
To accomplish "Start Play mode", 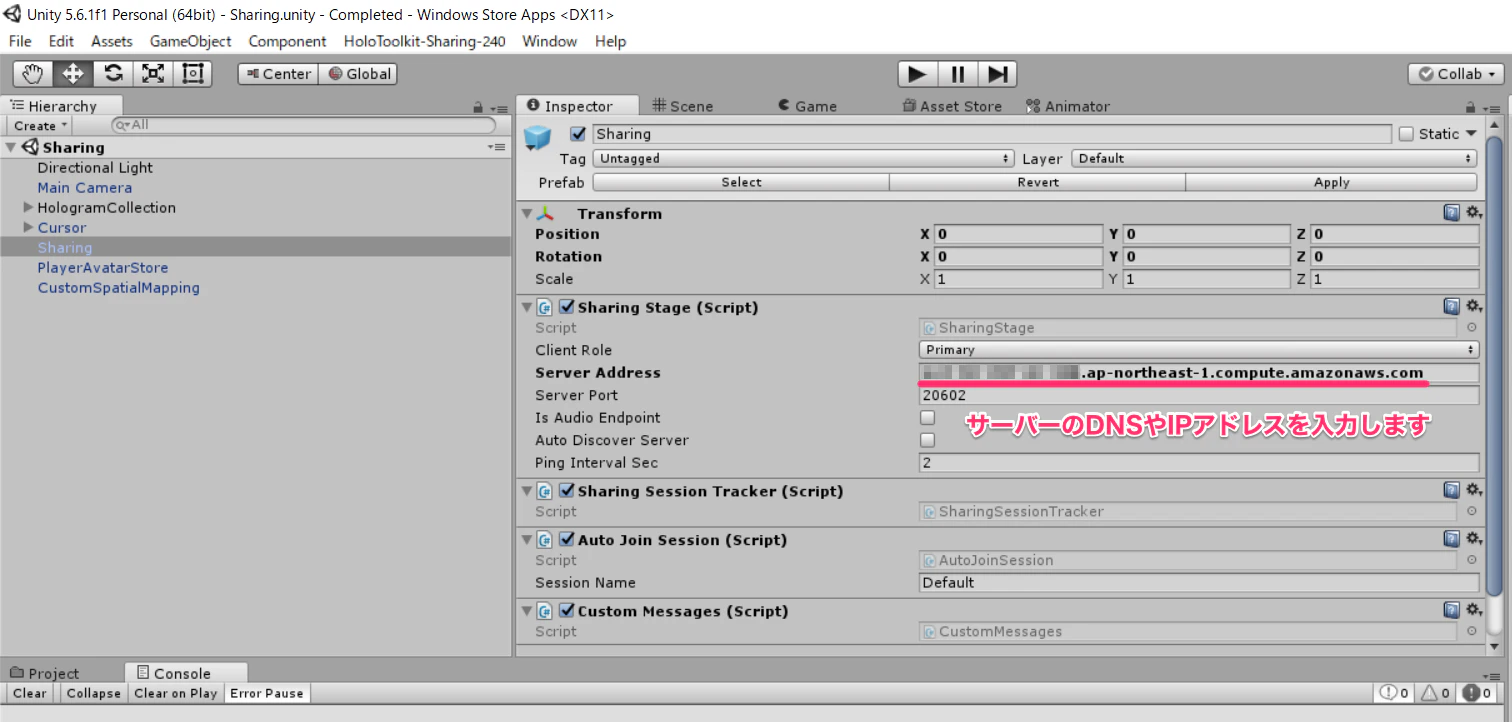I will tap(917, 74).
